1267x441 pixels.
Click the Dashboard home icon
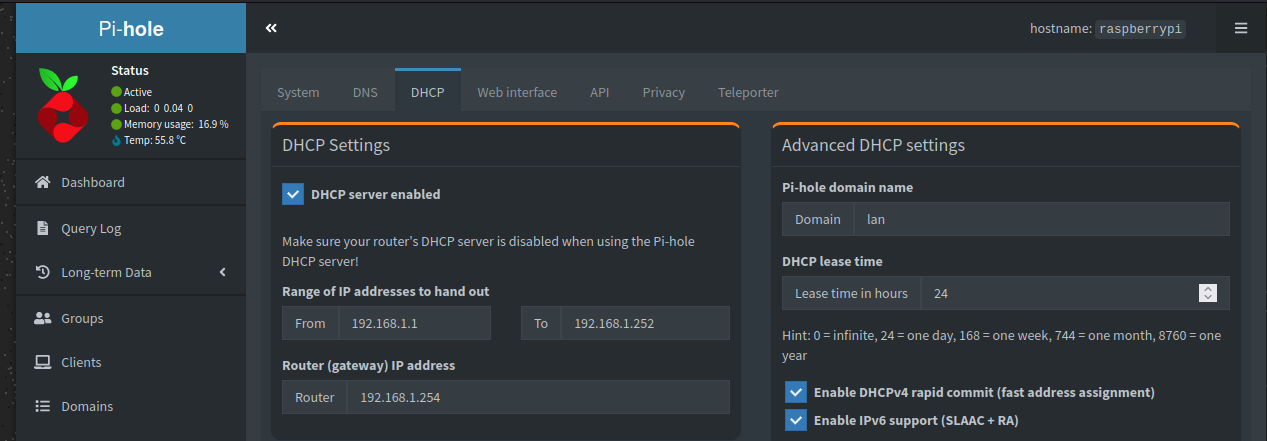coord(42,182)
